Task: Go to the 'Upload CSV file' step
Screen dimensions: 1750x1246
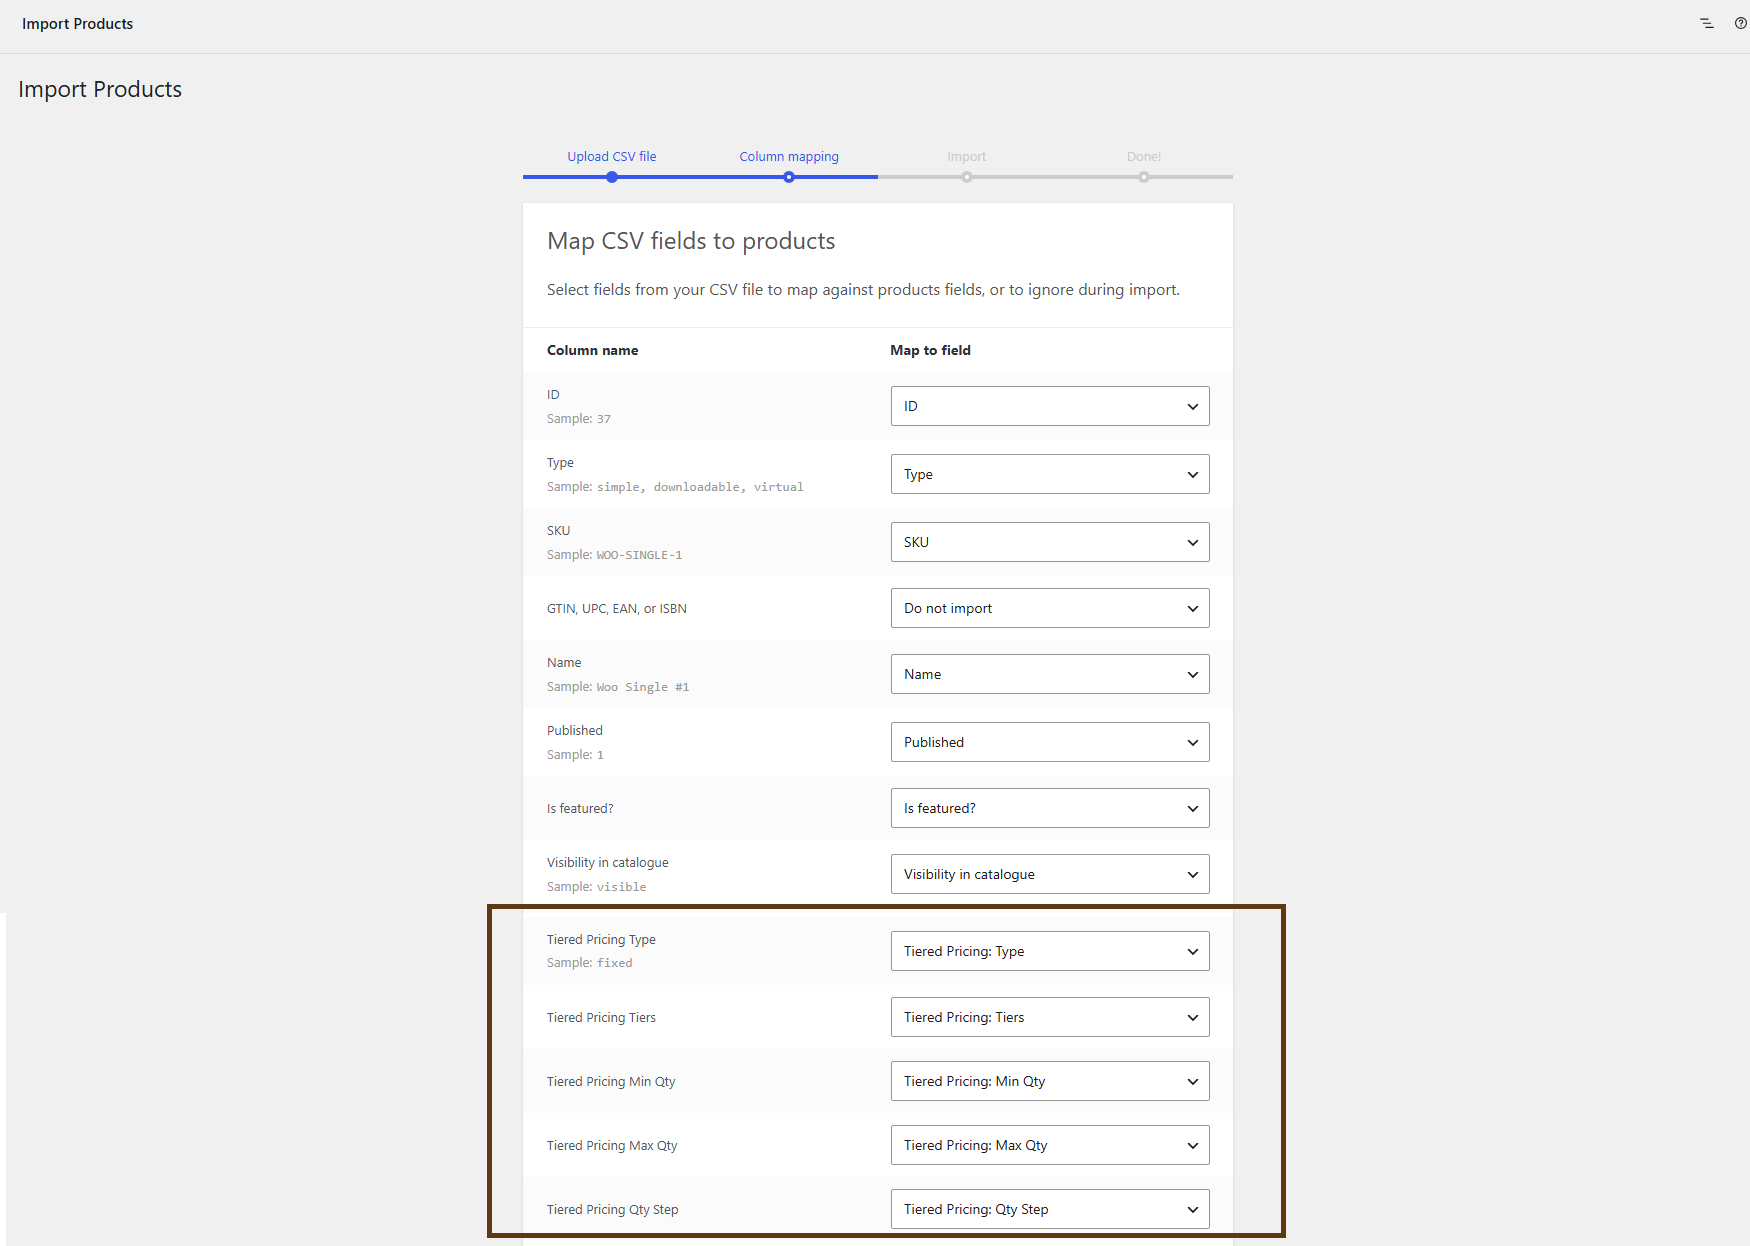Action: point(612,156)
